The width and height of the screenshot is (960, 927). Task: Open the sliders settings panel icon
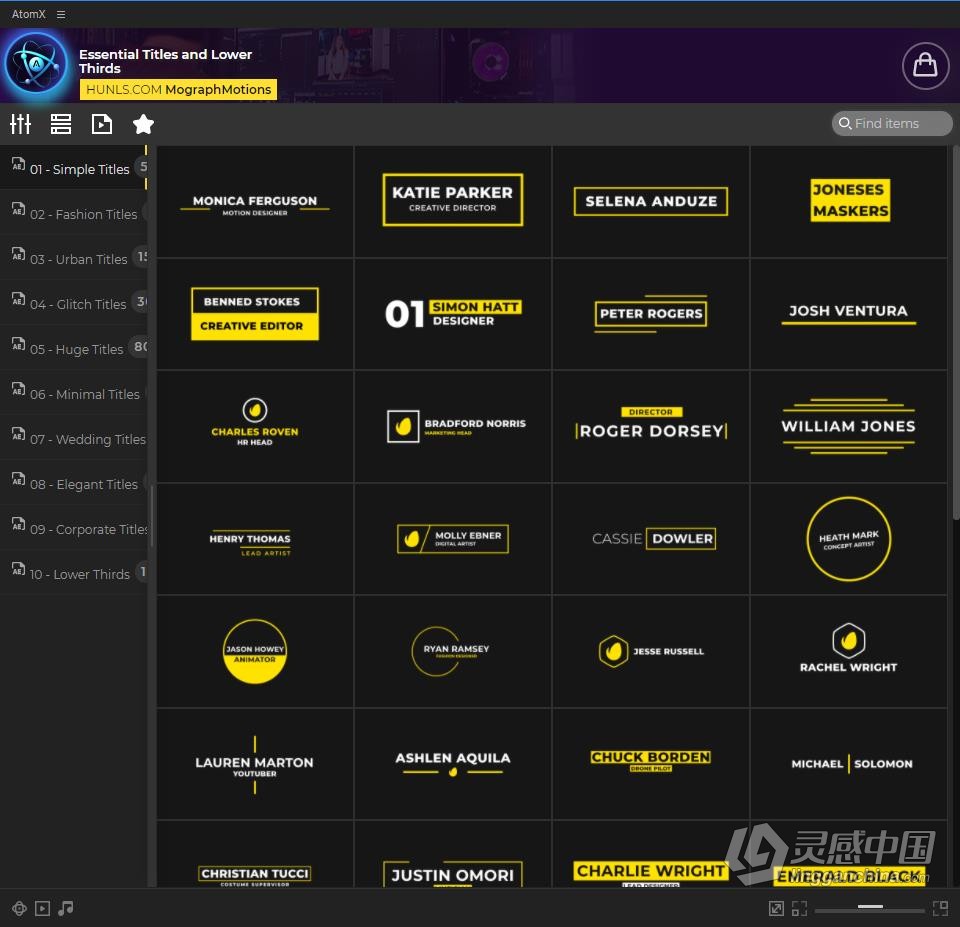click(x=20, y=124)
